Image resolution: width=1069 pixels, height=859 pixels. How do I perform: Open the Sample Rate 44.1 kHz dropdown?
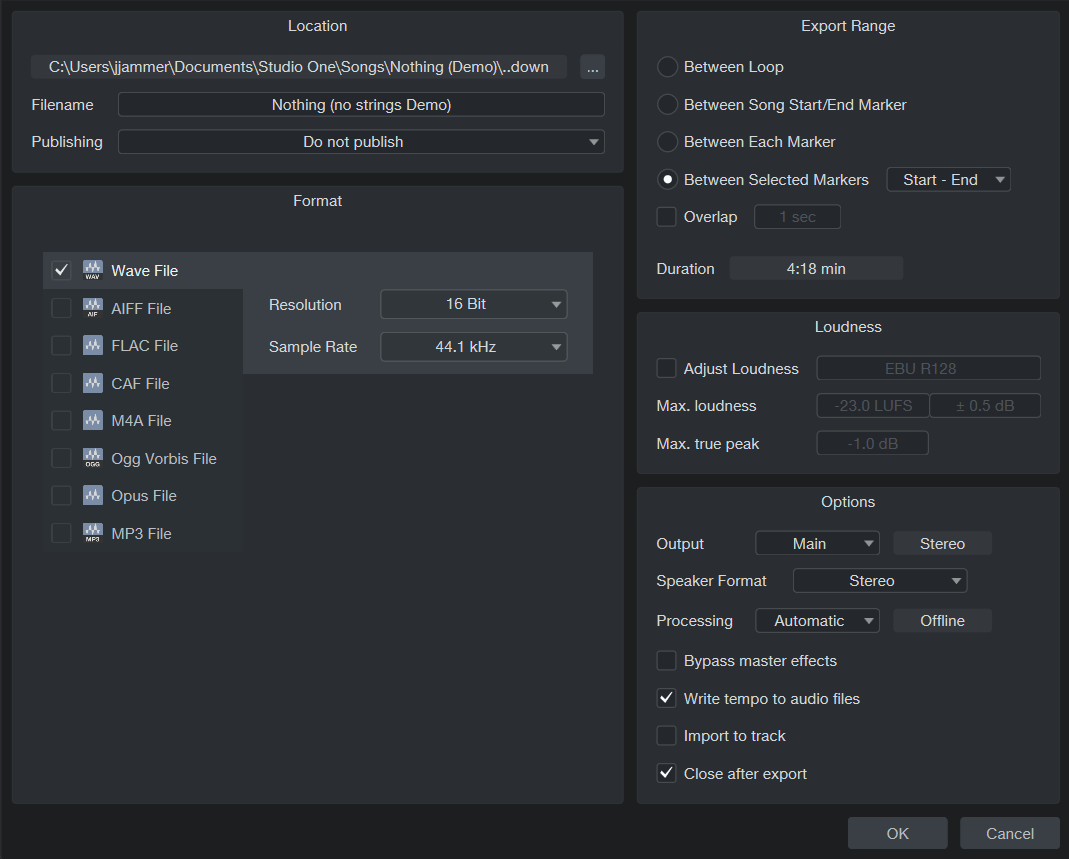point(474,347)
